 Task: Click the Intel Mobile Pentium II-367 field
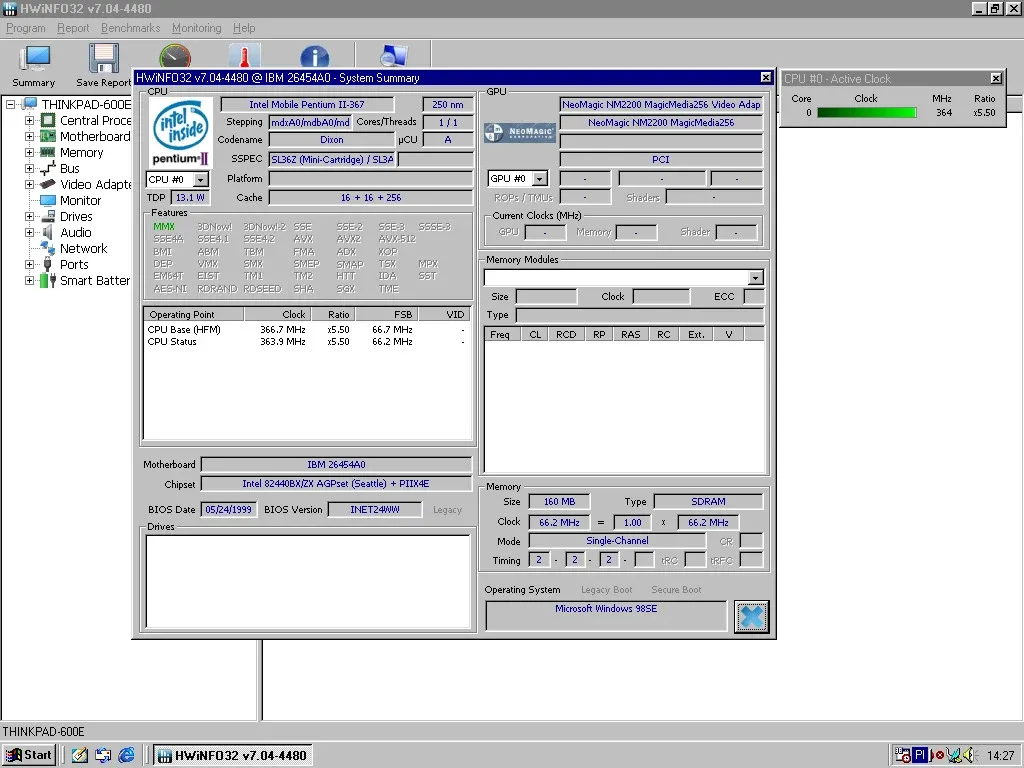coord(307,104)
